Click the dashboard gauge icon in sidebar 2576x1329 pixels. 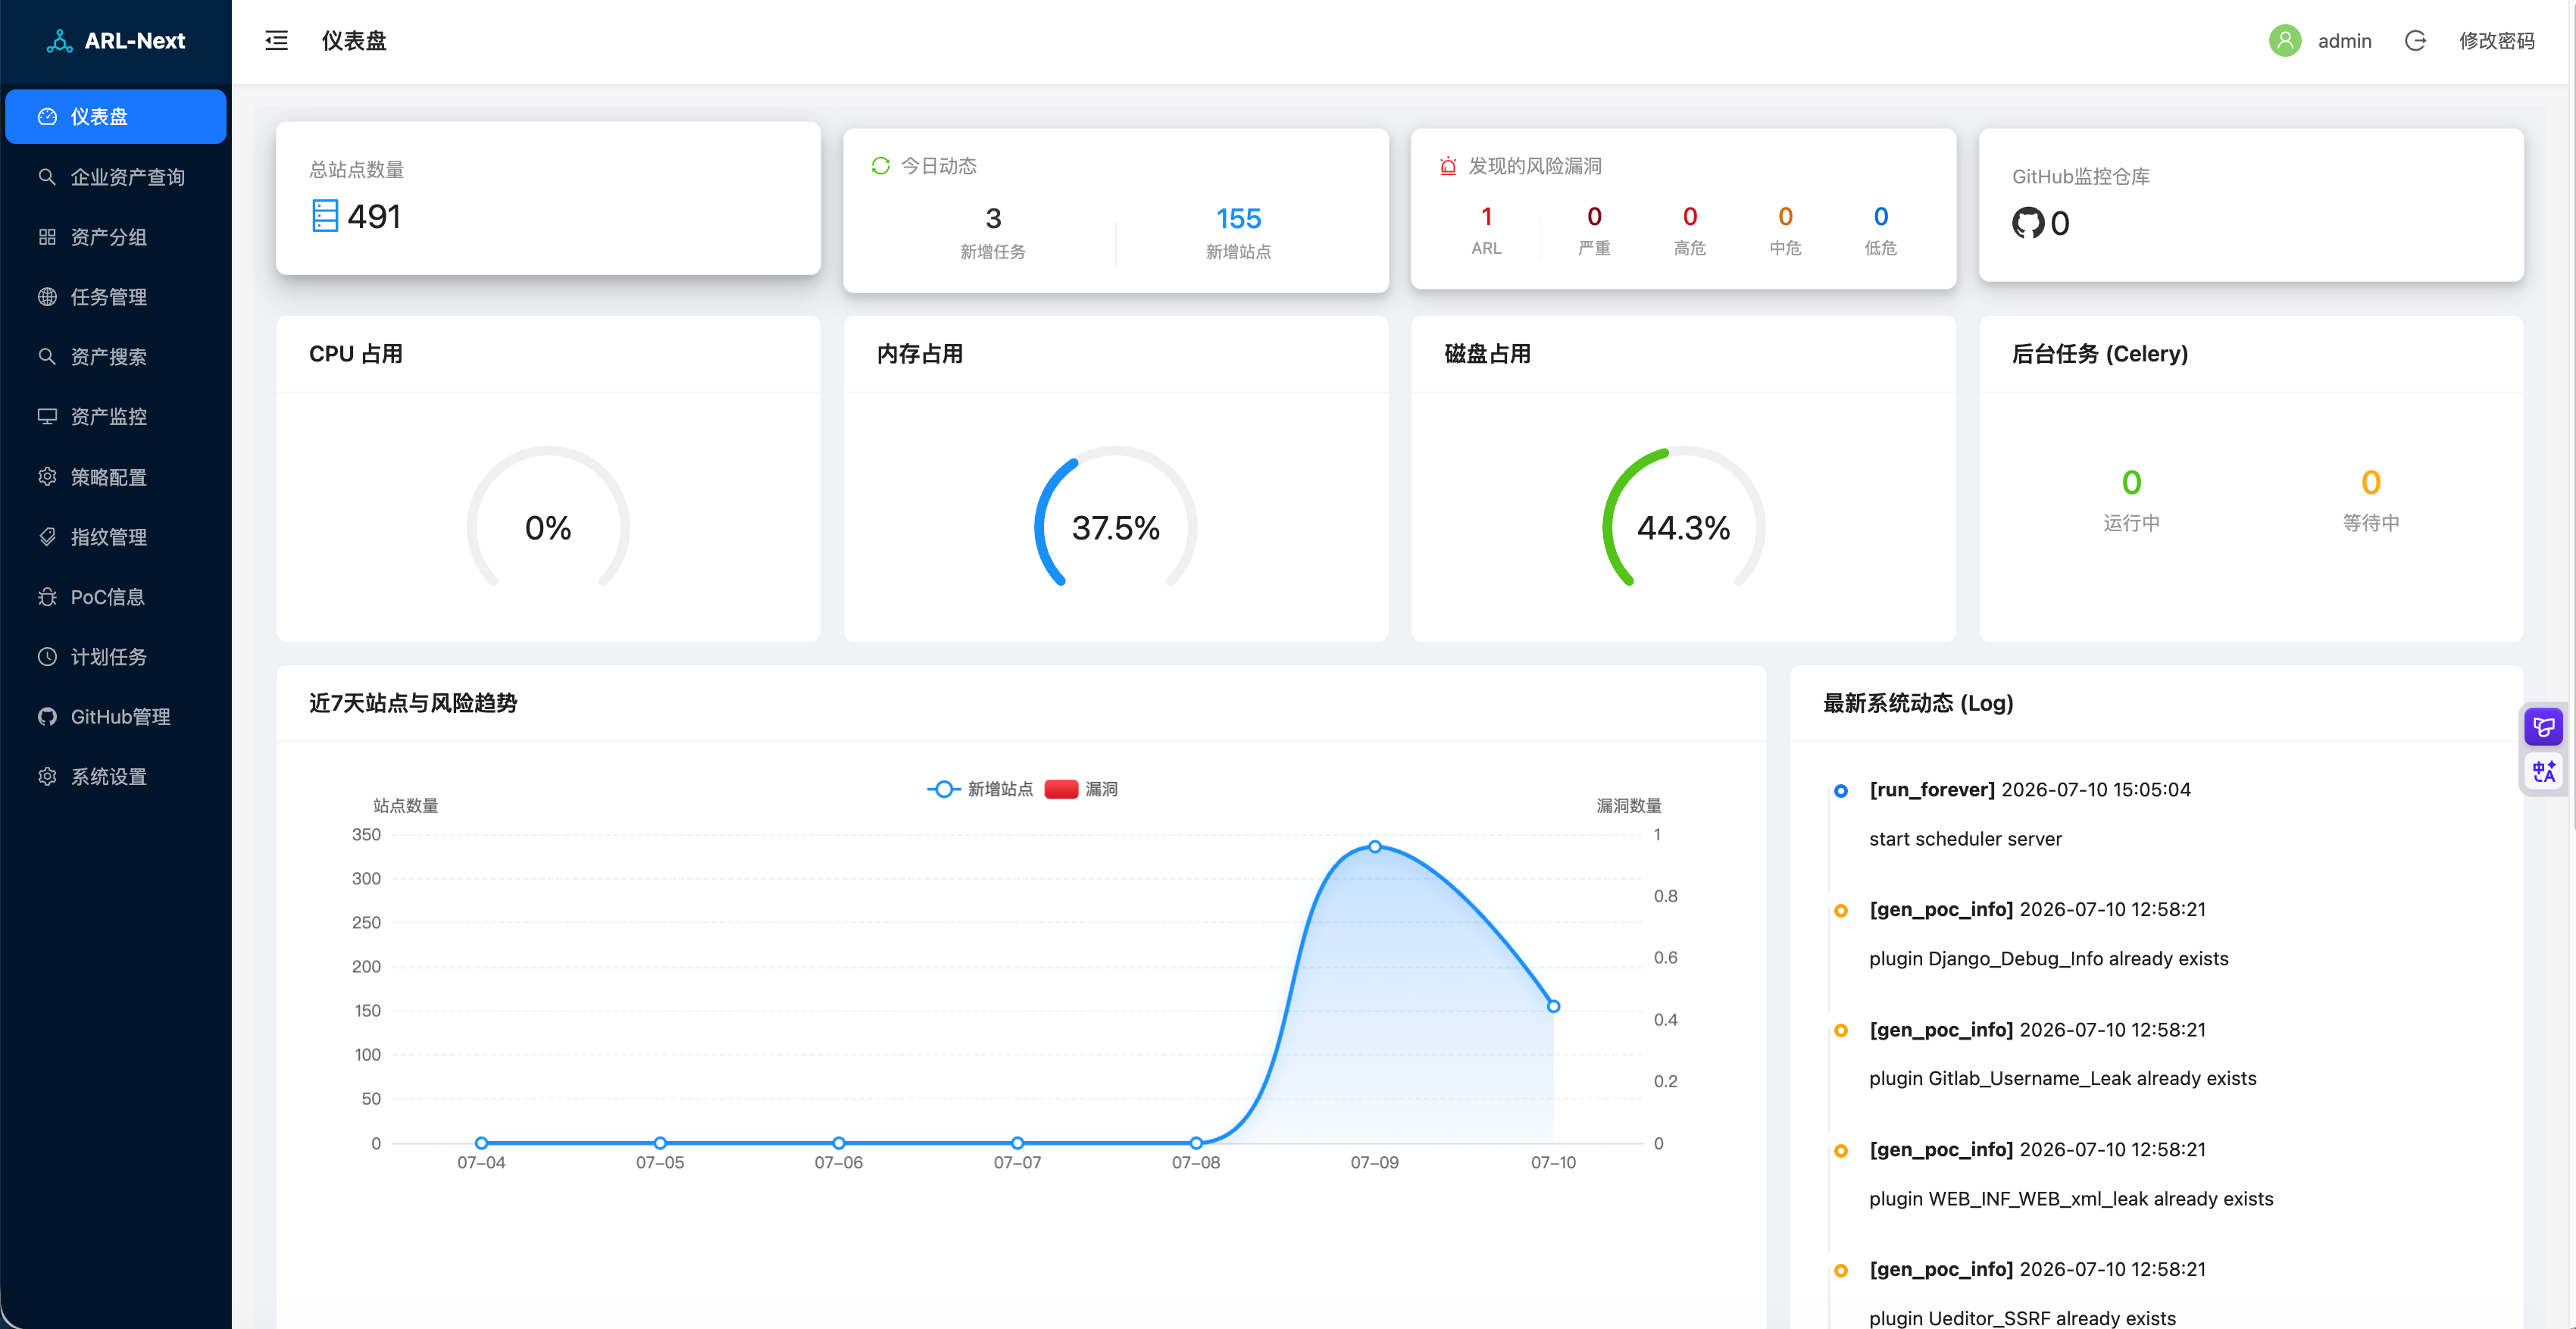(47, 117)
